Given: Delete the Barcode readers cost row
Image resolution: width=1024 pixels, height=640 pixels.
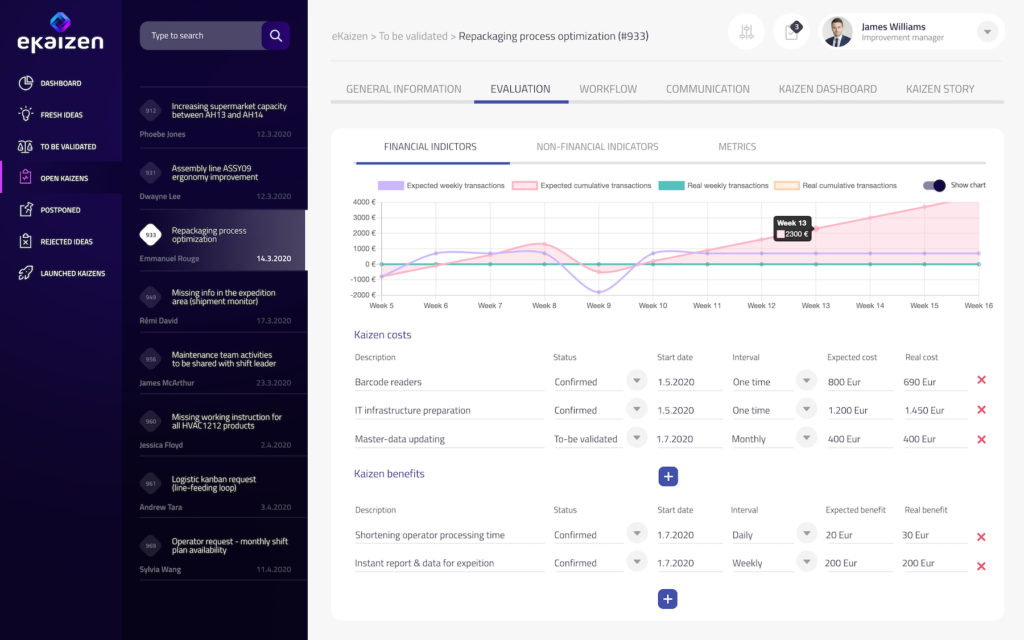Looking at the screenshot, I should pyautogui.click(x=981, y=380).
